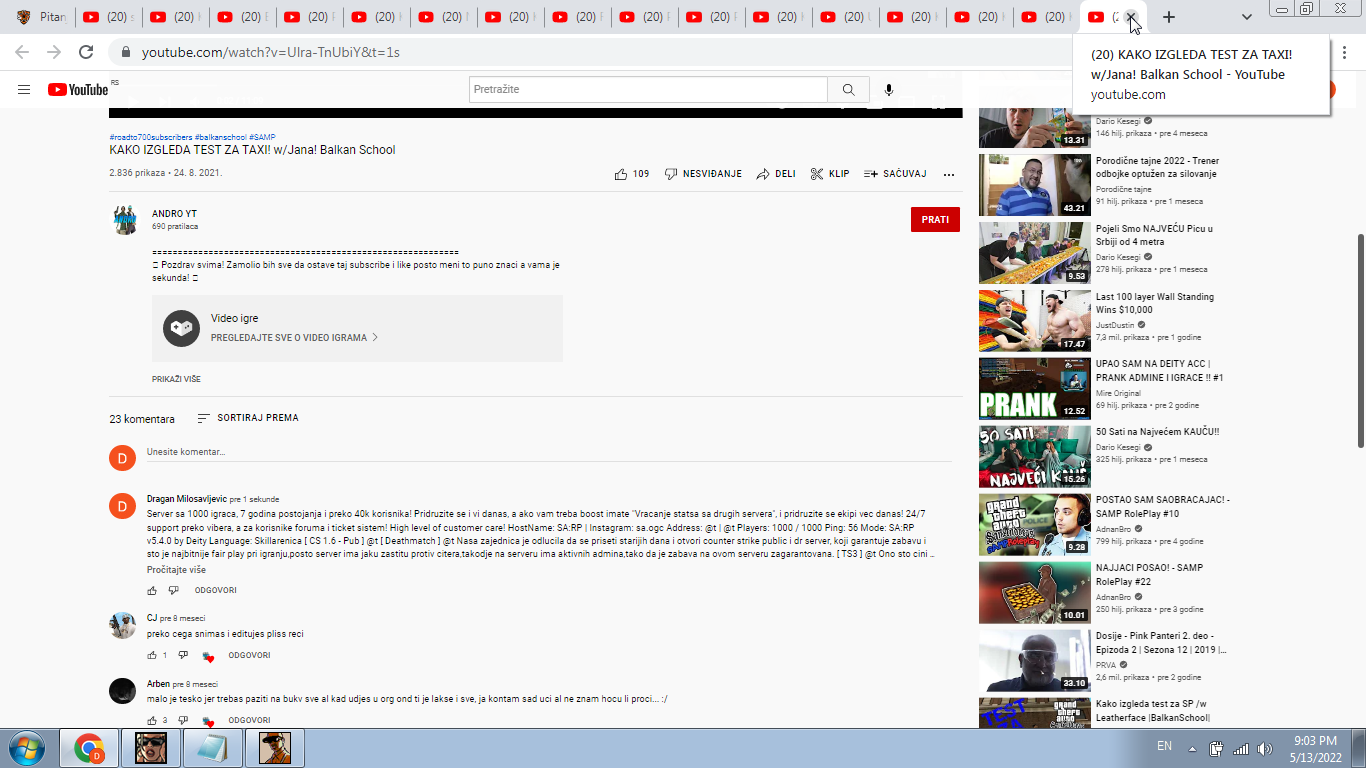Open SORTIRAJ PREMA comment sorting
Viewport: 1366px width, 768px height.
pos(248,418)
